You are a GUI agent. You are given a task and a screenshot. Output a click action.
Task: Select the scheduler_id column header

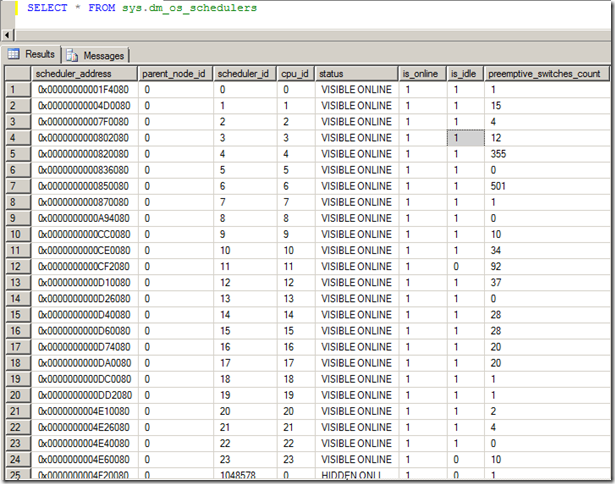[245, 74]
